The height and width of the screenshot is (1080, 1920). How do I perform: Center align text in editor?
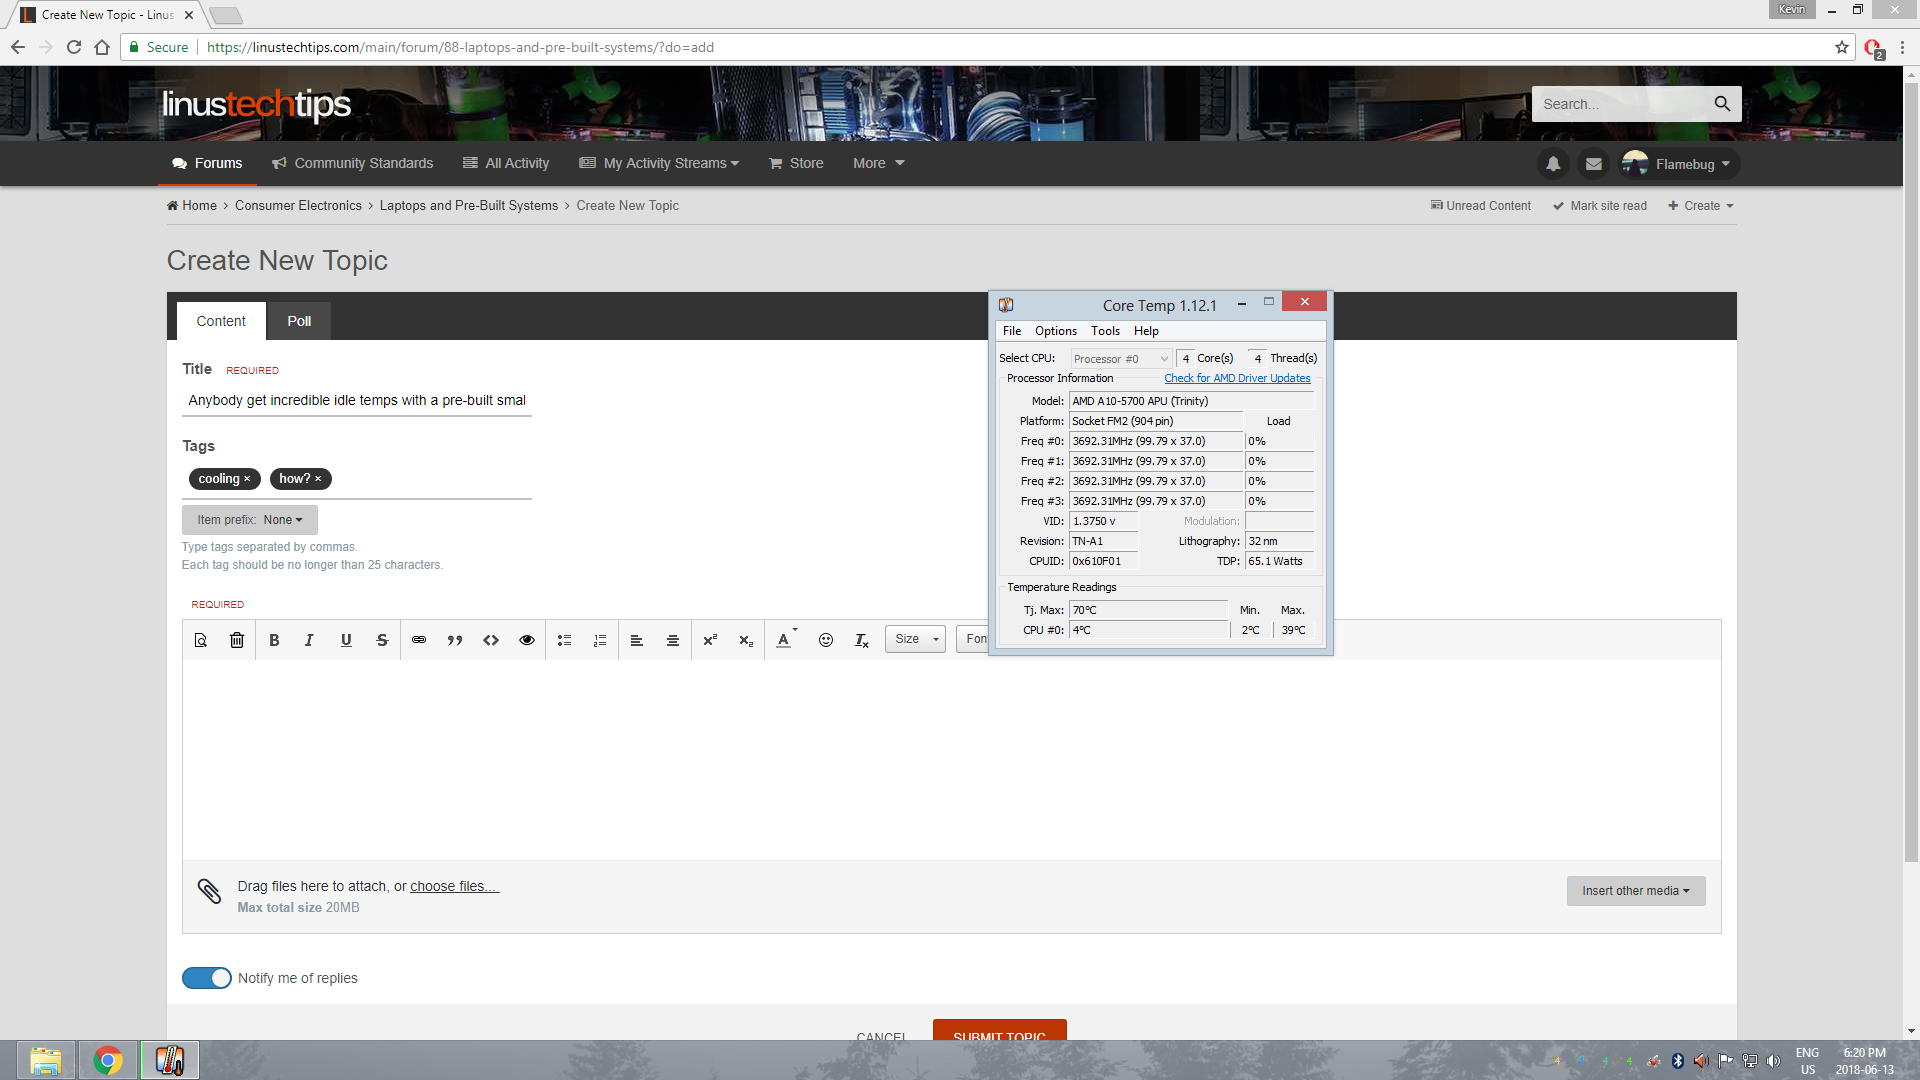pyautogui.click(x=673, y=640)
